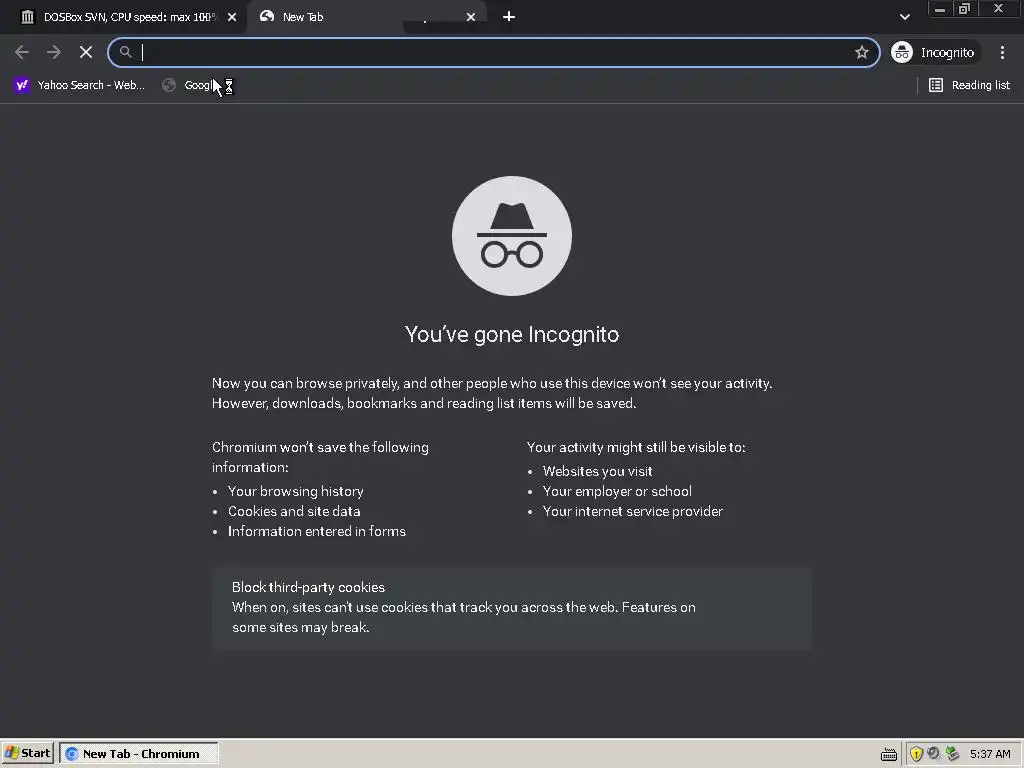
Task: Focus the address bar input
Action: tap(493, 52)
